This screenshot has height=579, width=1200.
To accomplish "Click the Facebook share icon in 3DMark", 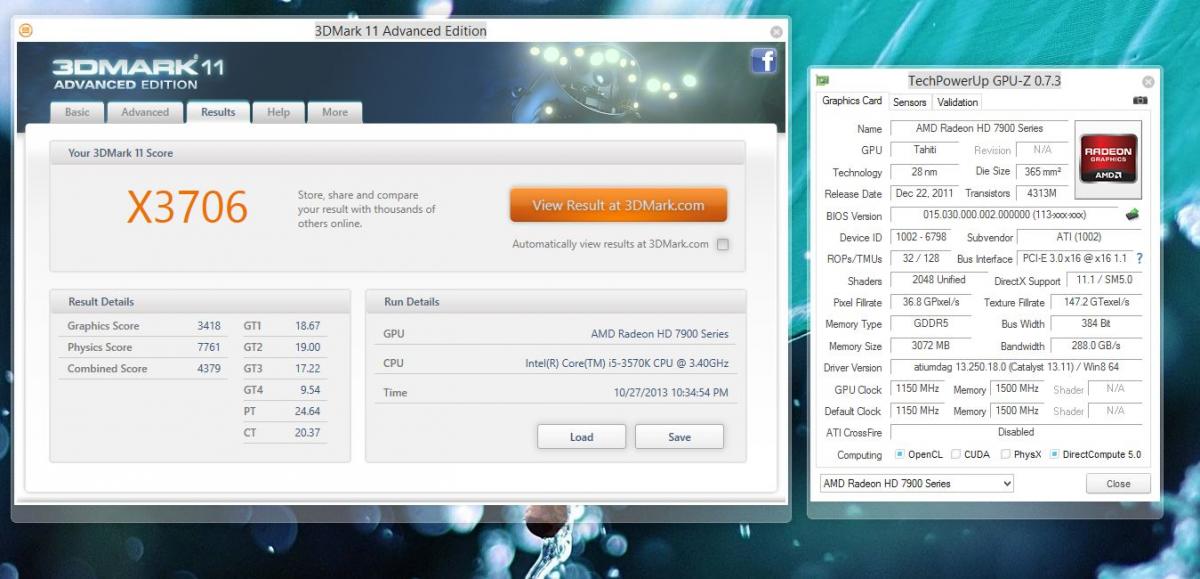I will click(764, 61).
